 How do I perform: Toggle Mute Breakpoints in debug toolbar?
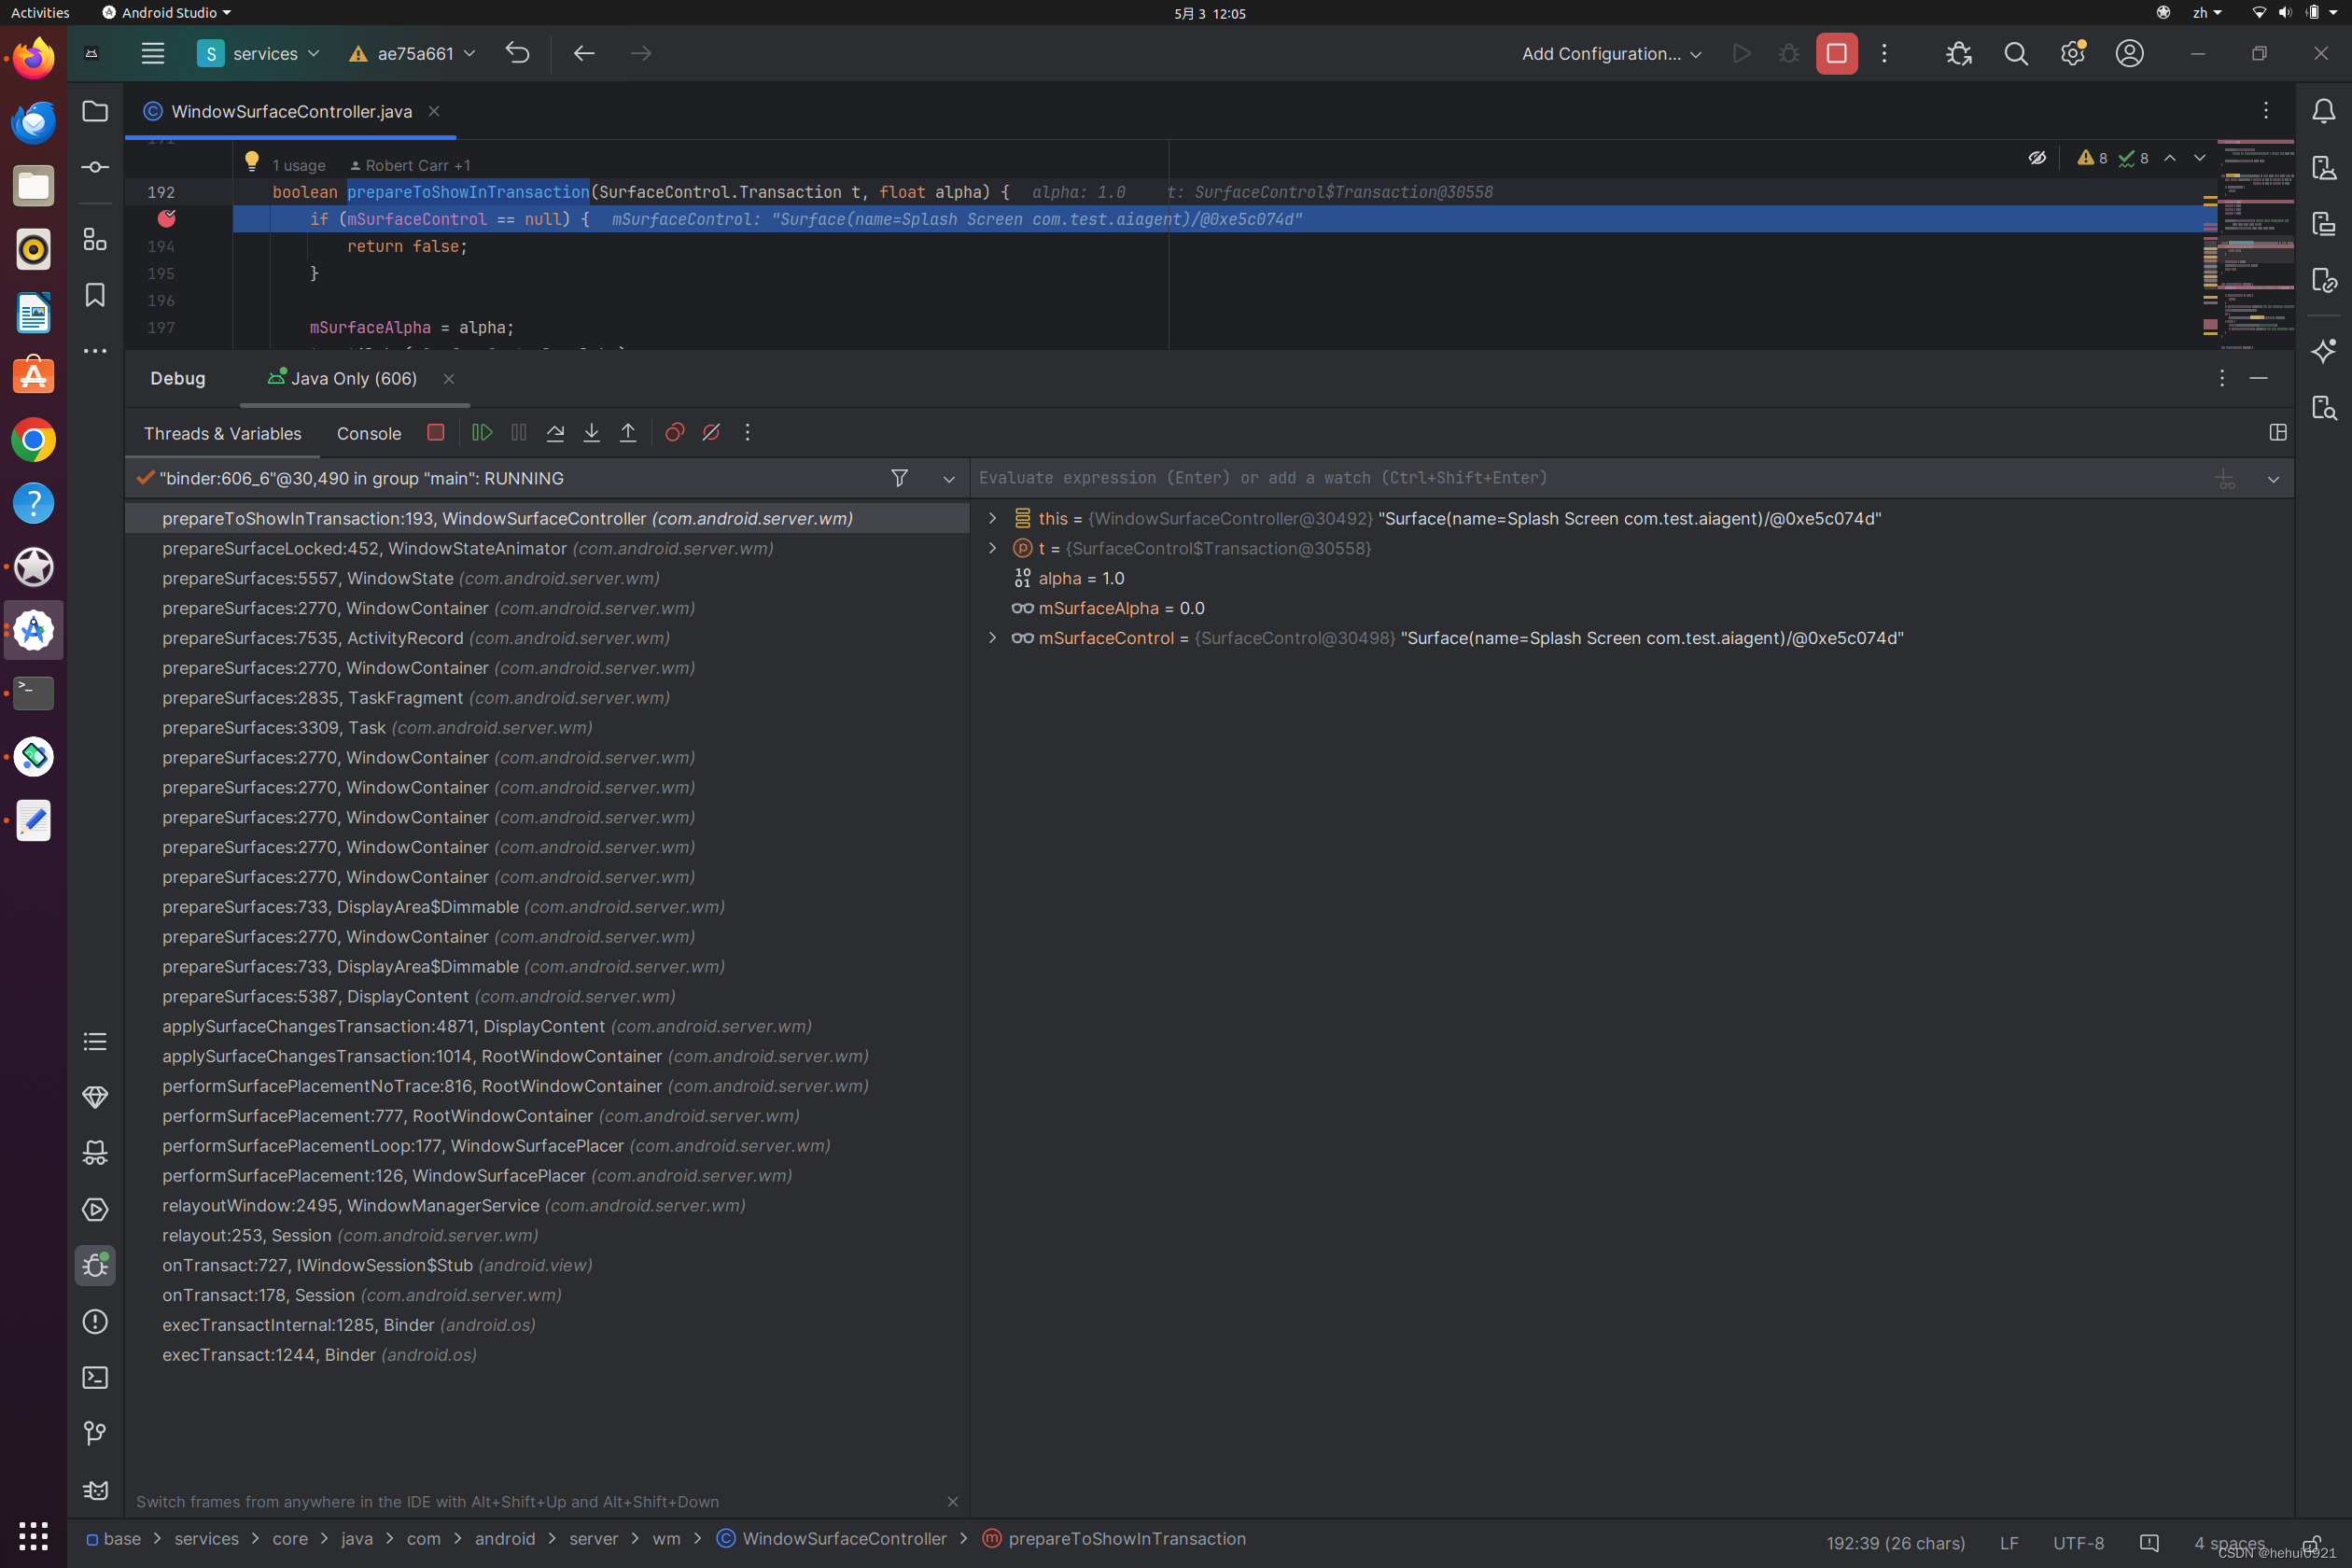tap(711, 432)
